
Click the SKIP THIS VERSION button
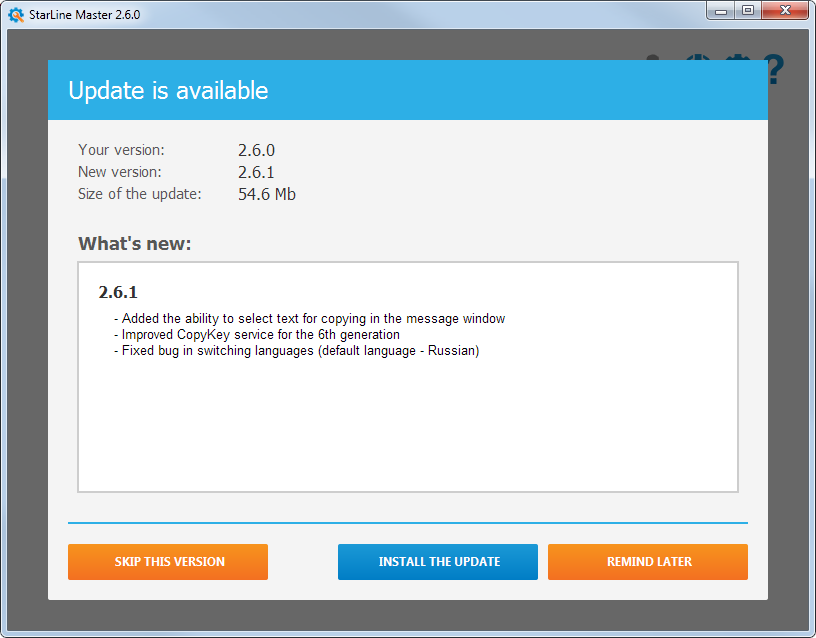click(168, 562)
